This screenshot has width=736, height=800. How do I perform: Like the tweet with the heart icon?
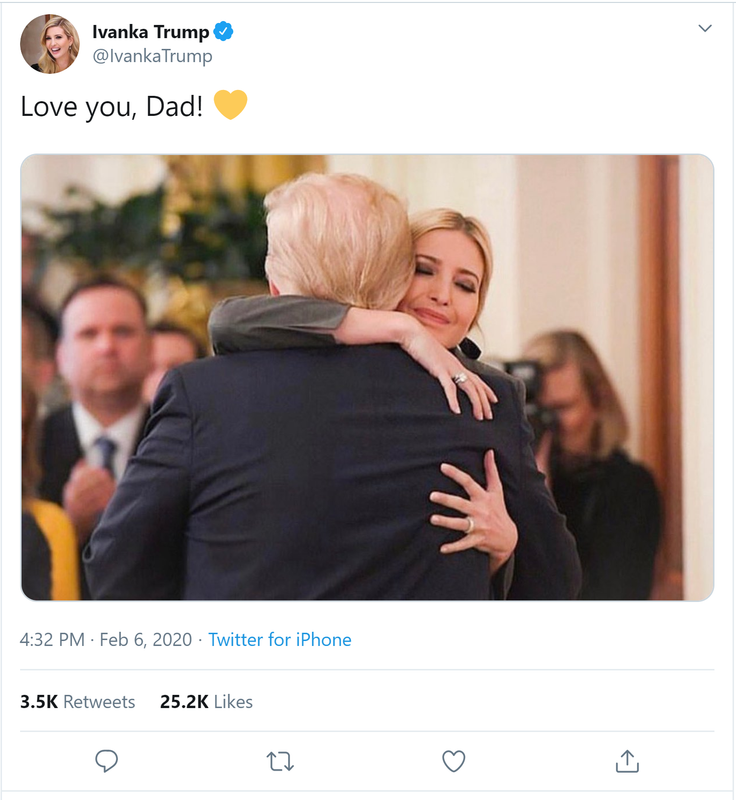coord(454,761)
